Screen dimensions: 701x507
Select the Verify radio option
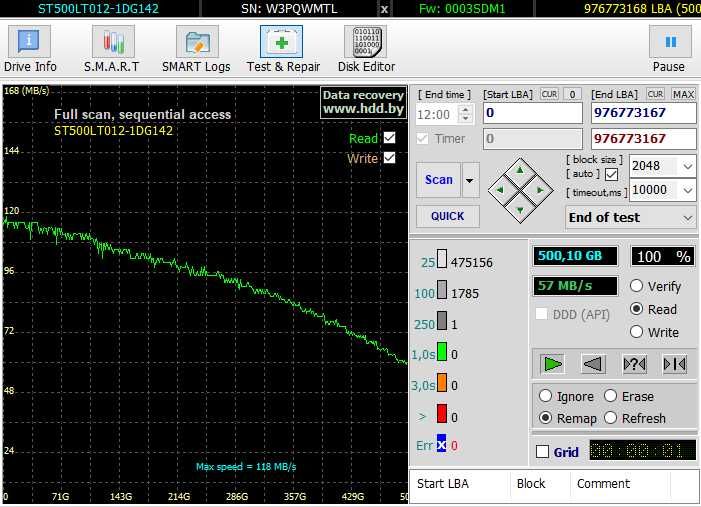(637, 286)
